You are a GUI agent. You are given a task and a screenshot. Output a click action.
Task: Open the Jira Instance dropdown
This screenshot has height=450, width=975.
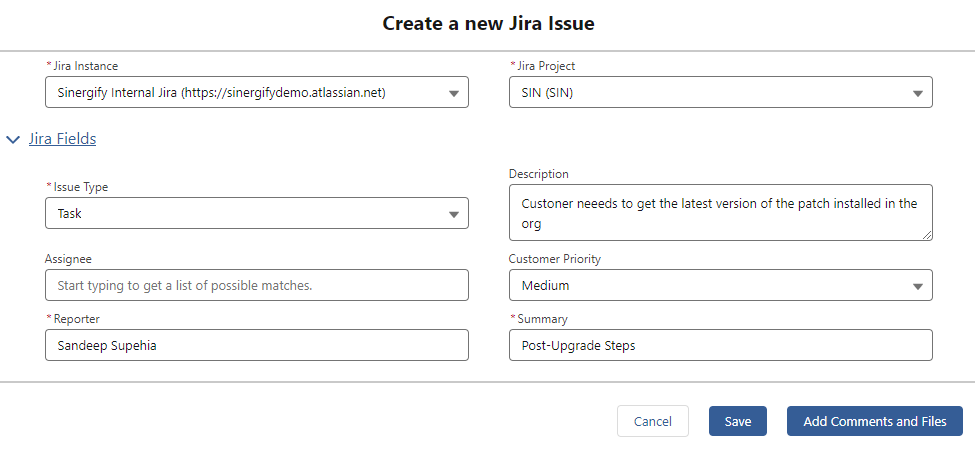[256, 92]
